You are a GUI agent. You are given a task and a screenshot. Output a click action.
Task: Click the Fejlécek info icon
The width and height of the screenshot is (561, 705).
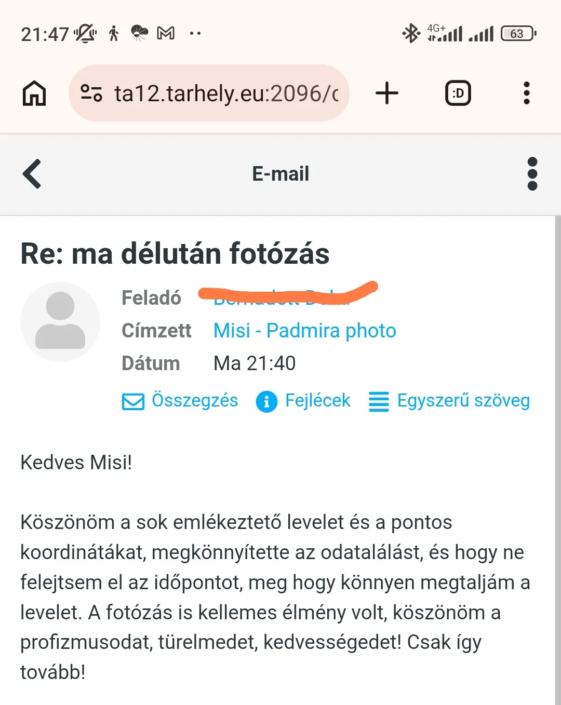(266, 401)
